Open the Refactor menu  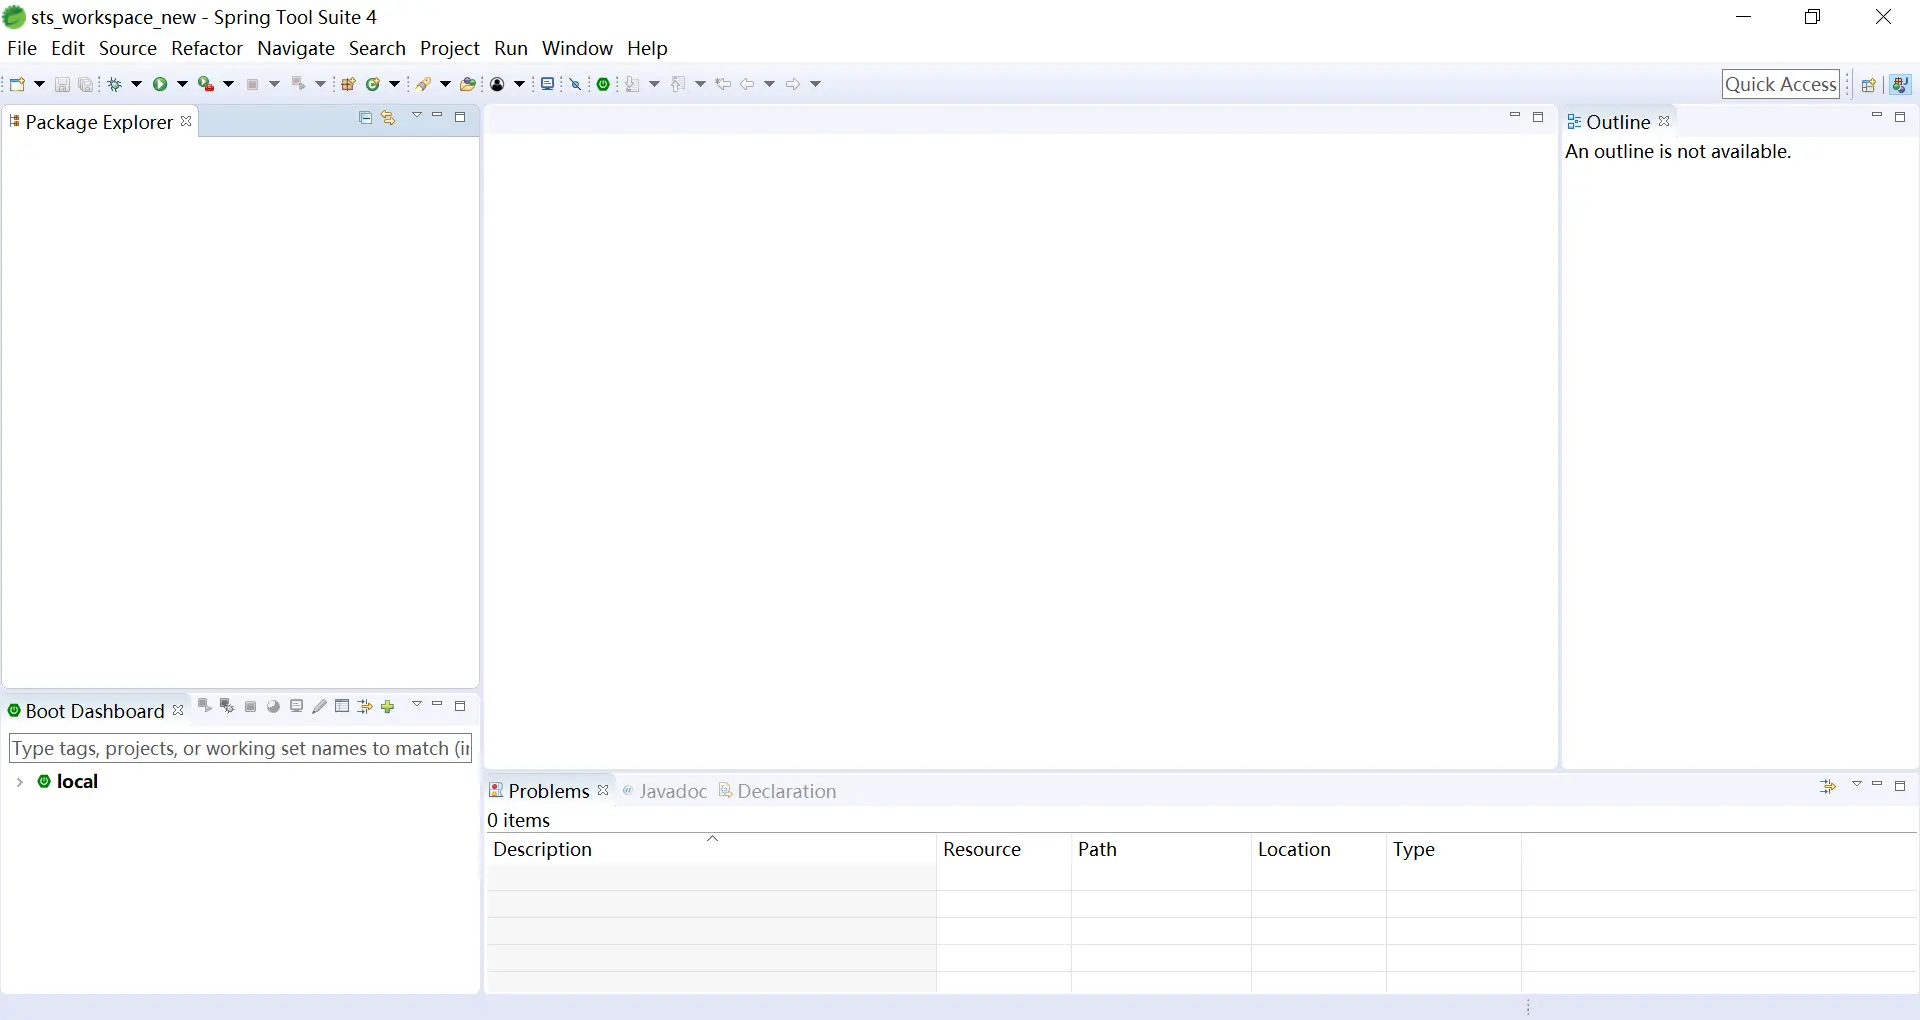207,48
